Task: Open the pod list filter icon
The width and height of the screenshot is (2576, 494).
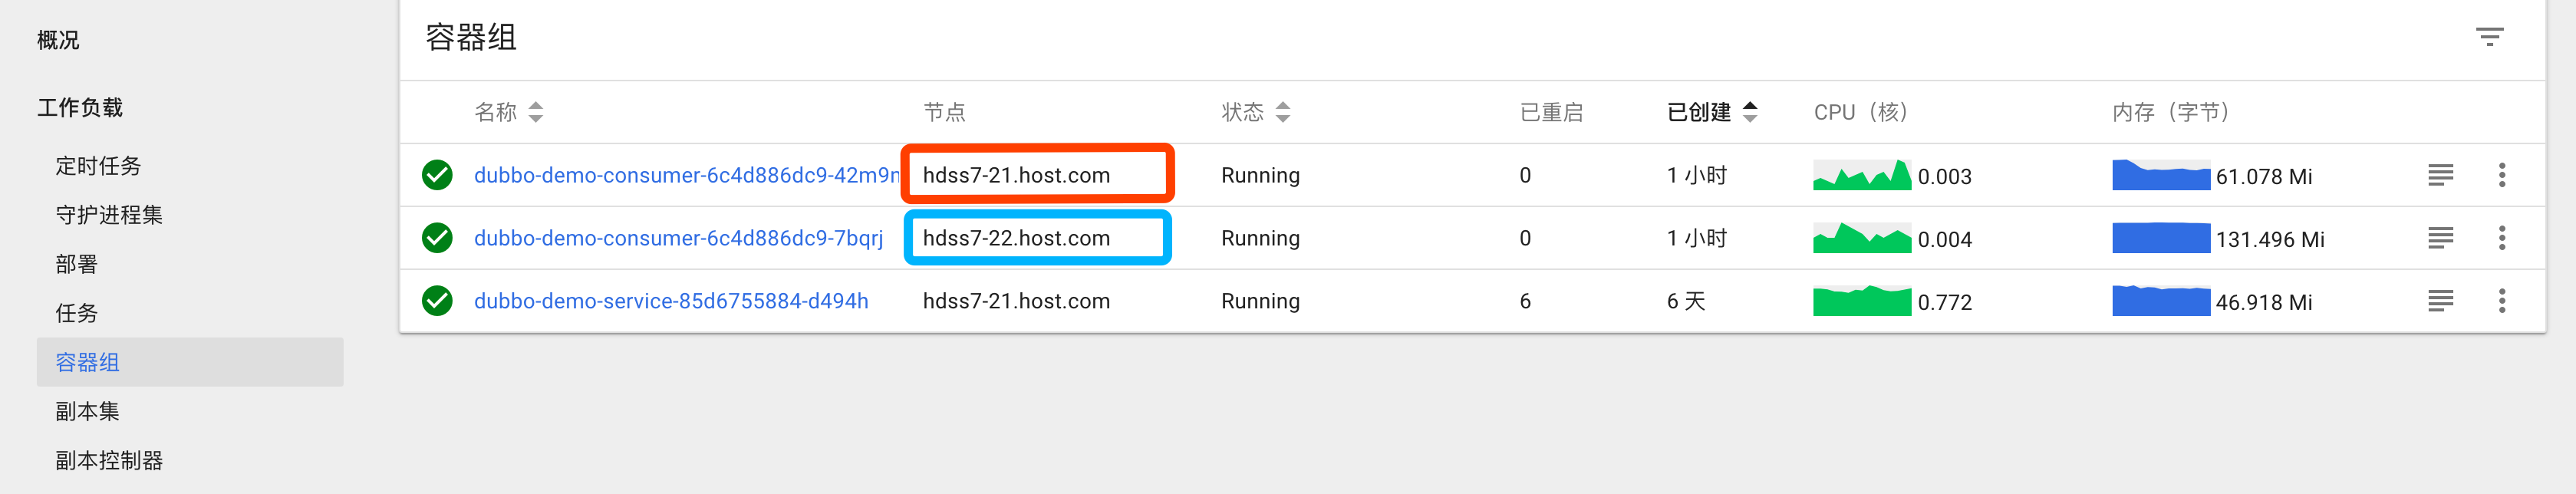Action: click(x=2489, y=38)
